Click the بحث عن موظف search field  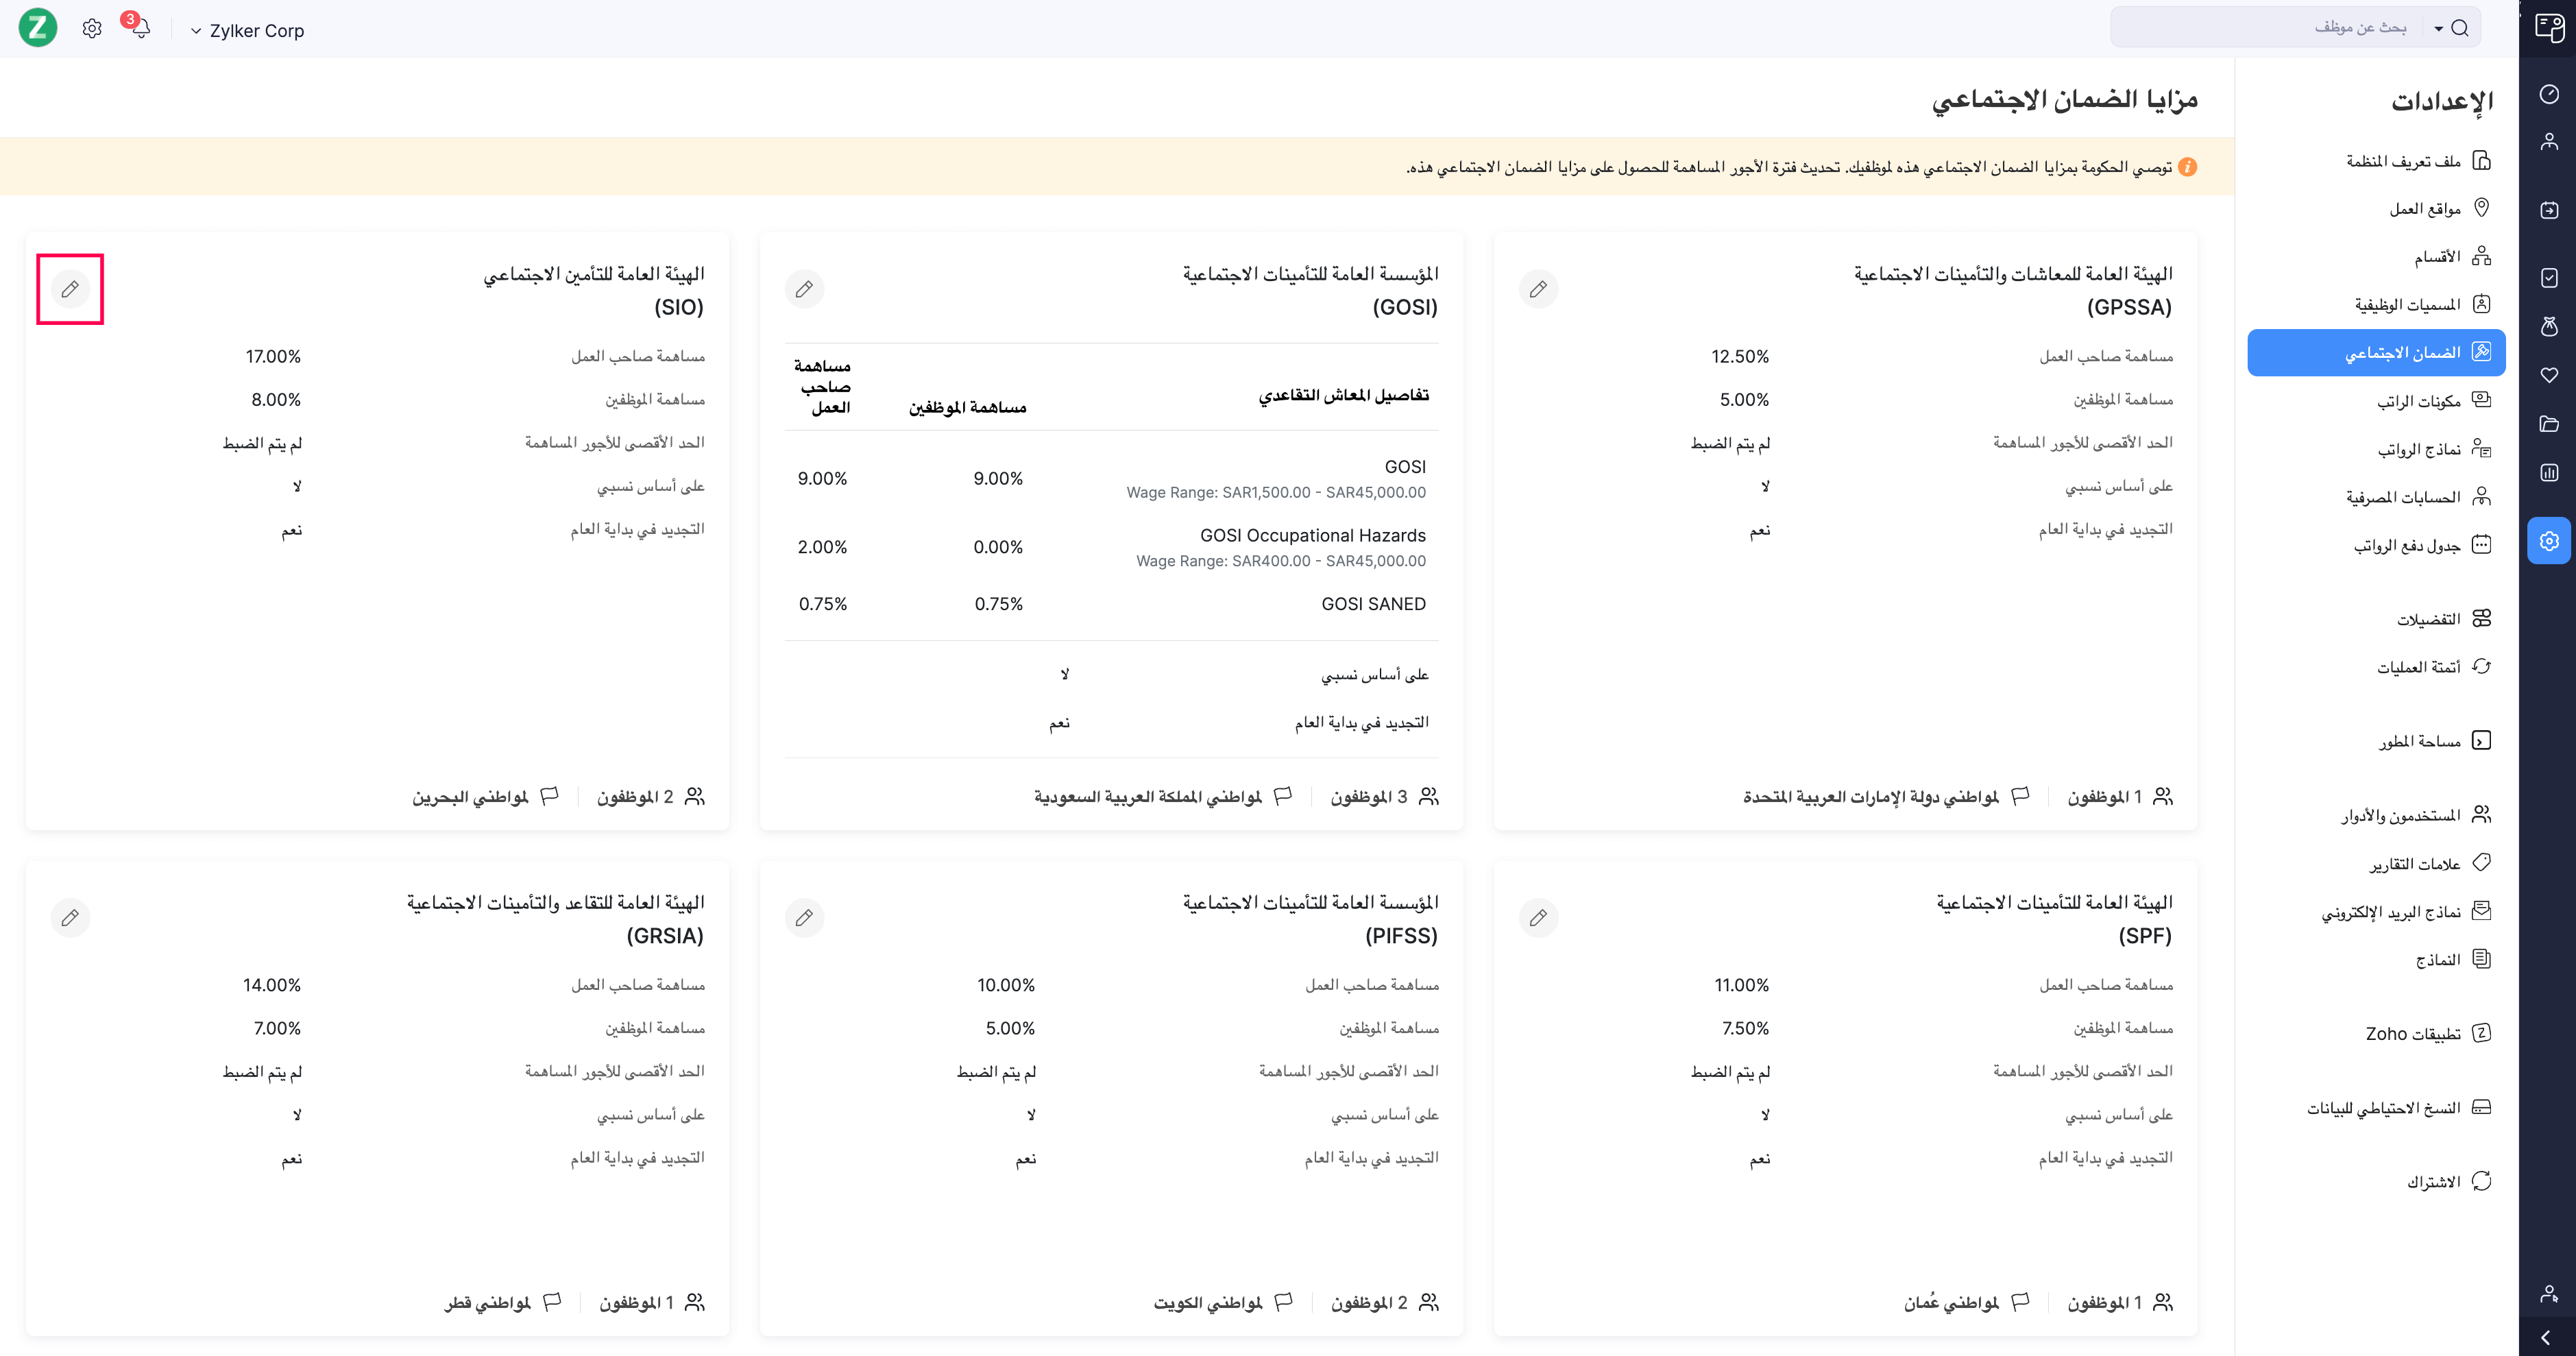(2270, 28)
